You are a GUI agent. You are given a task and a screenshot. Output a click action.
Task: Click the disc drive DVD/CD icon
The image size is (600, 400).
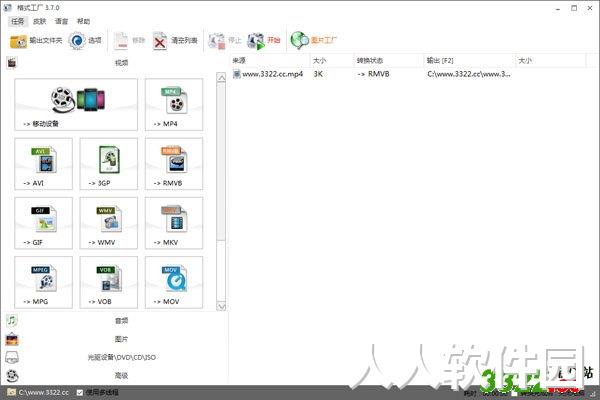[x=12, y=357]
